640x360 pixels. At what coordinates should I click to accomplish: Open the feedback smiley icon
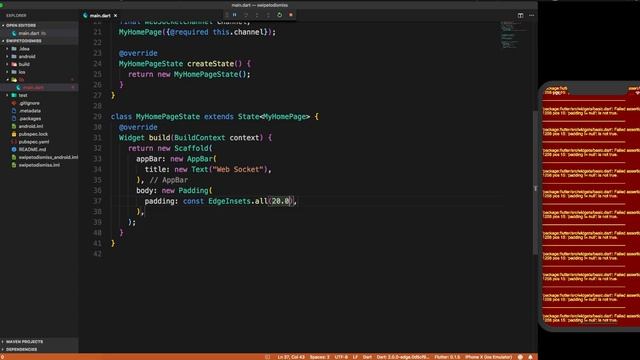520,357
